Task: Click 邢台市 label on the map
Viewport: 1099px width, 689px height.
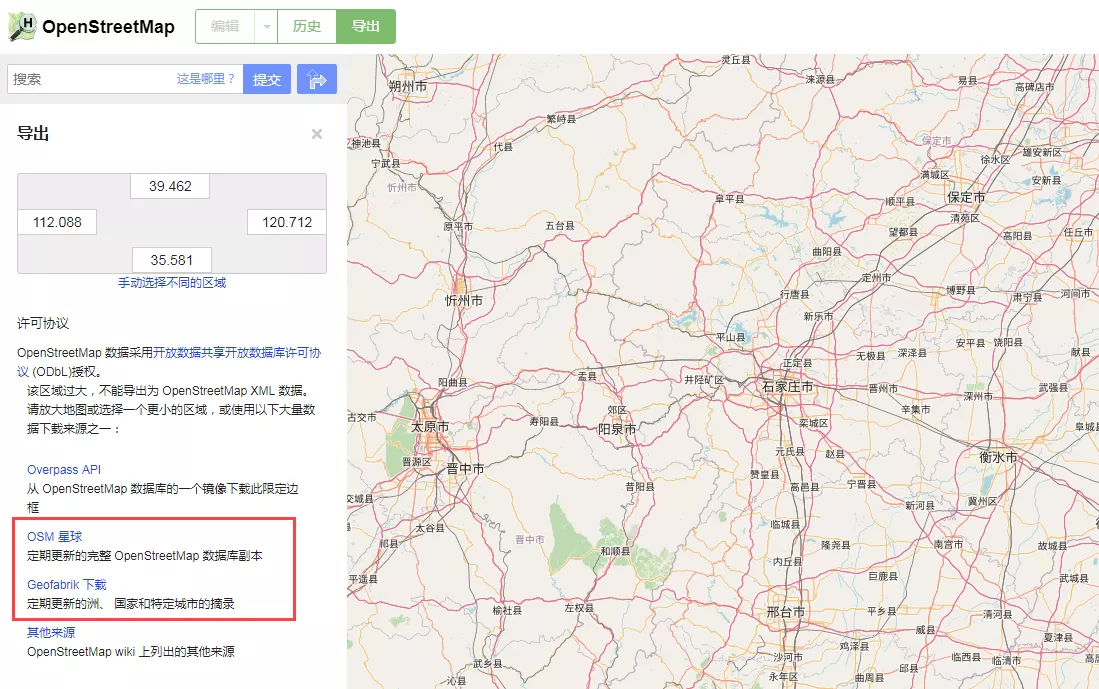Action: (x=786, y=612)
